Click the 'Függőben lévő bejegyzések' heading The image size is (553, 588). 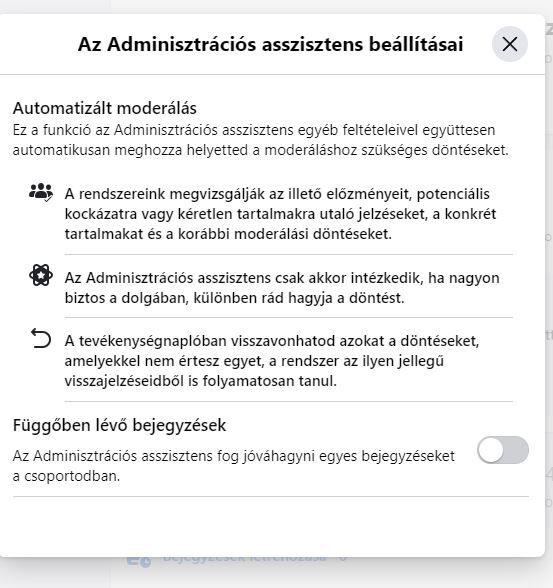(119, 425)
